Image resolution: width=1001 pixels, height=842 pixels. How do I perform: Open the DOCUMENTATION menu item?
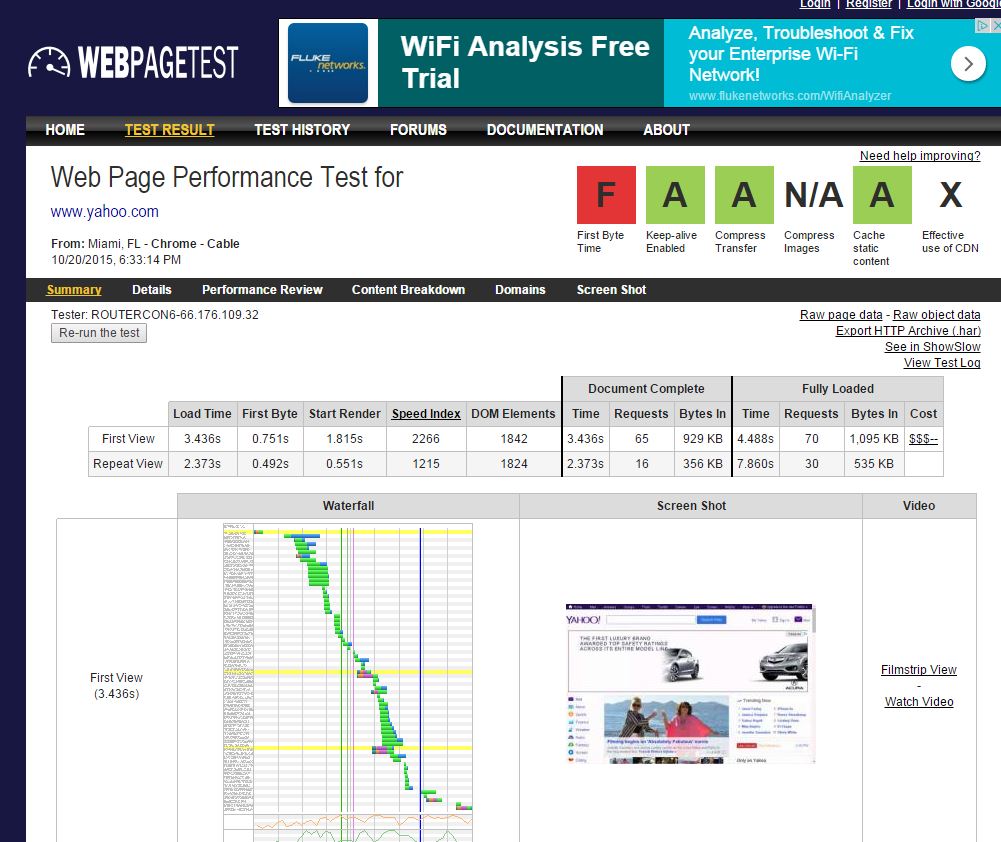[x=545, y=130]
